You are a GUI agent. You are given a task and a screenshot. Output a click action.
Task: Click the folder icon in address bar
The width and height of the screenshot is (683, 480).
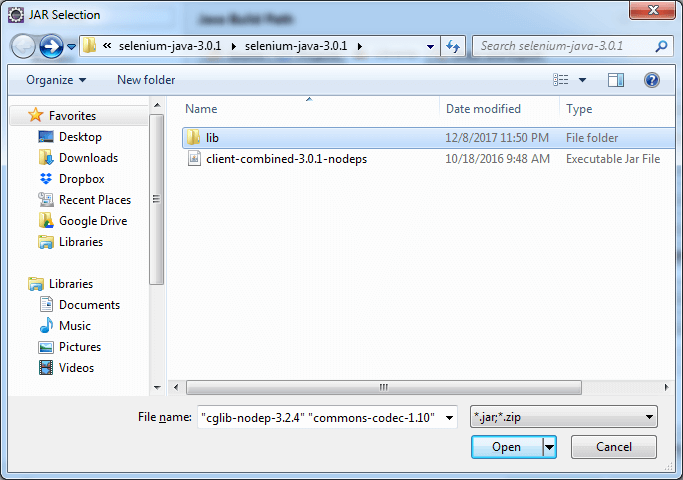pyautogui.click(x=89, y=45)
